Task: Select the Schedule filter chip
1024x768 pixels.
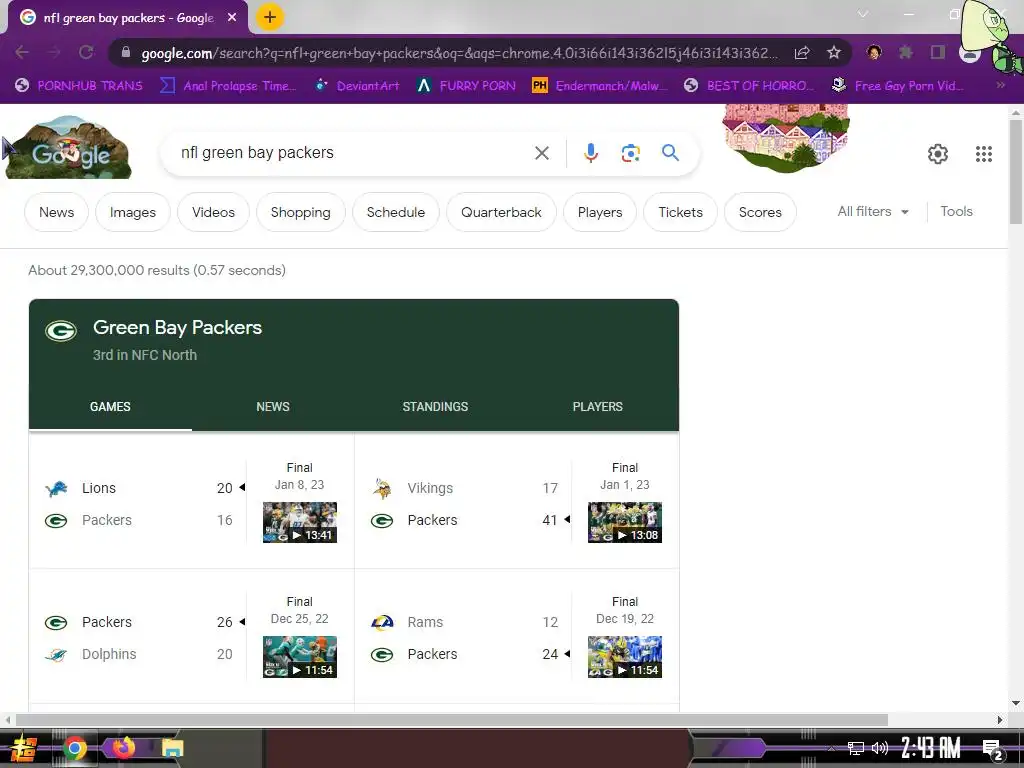Action: click(x=396, y=212)
